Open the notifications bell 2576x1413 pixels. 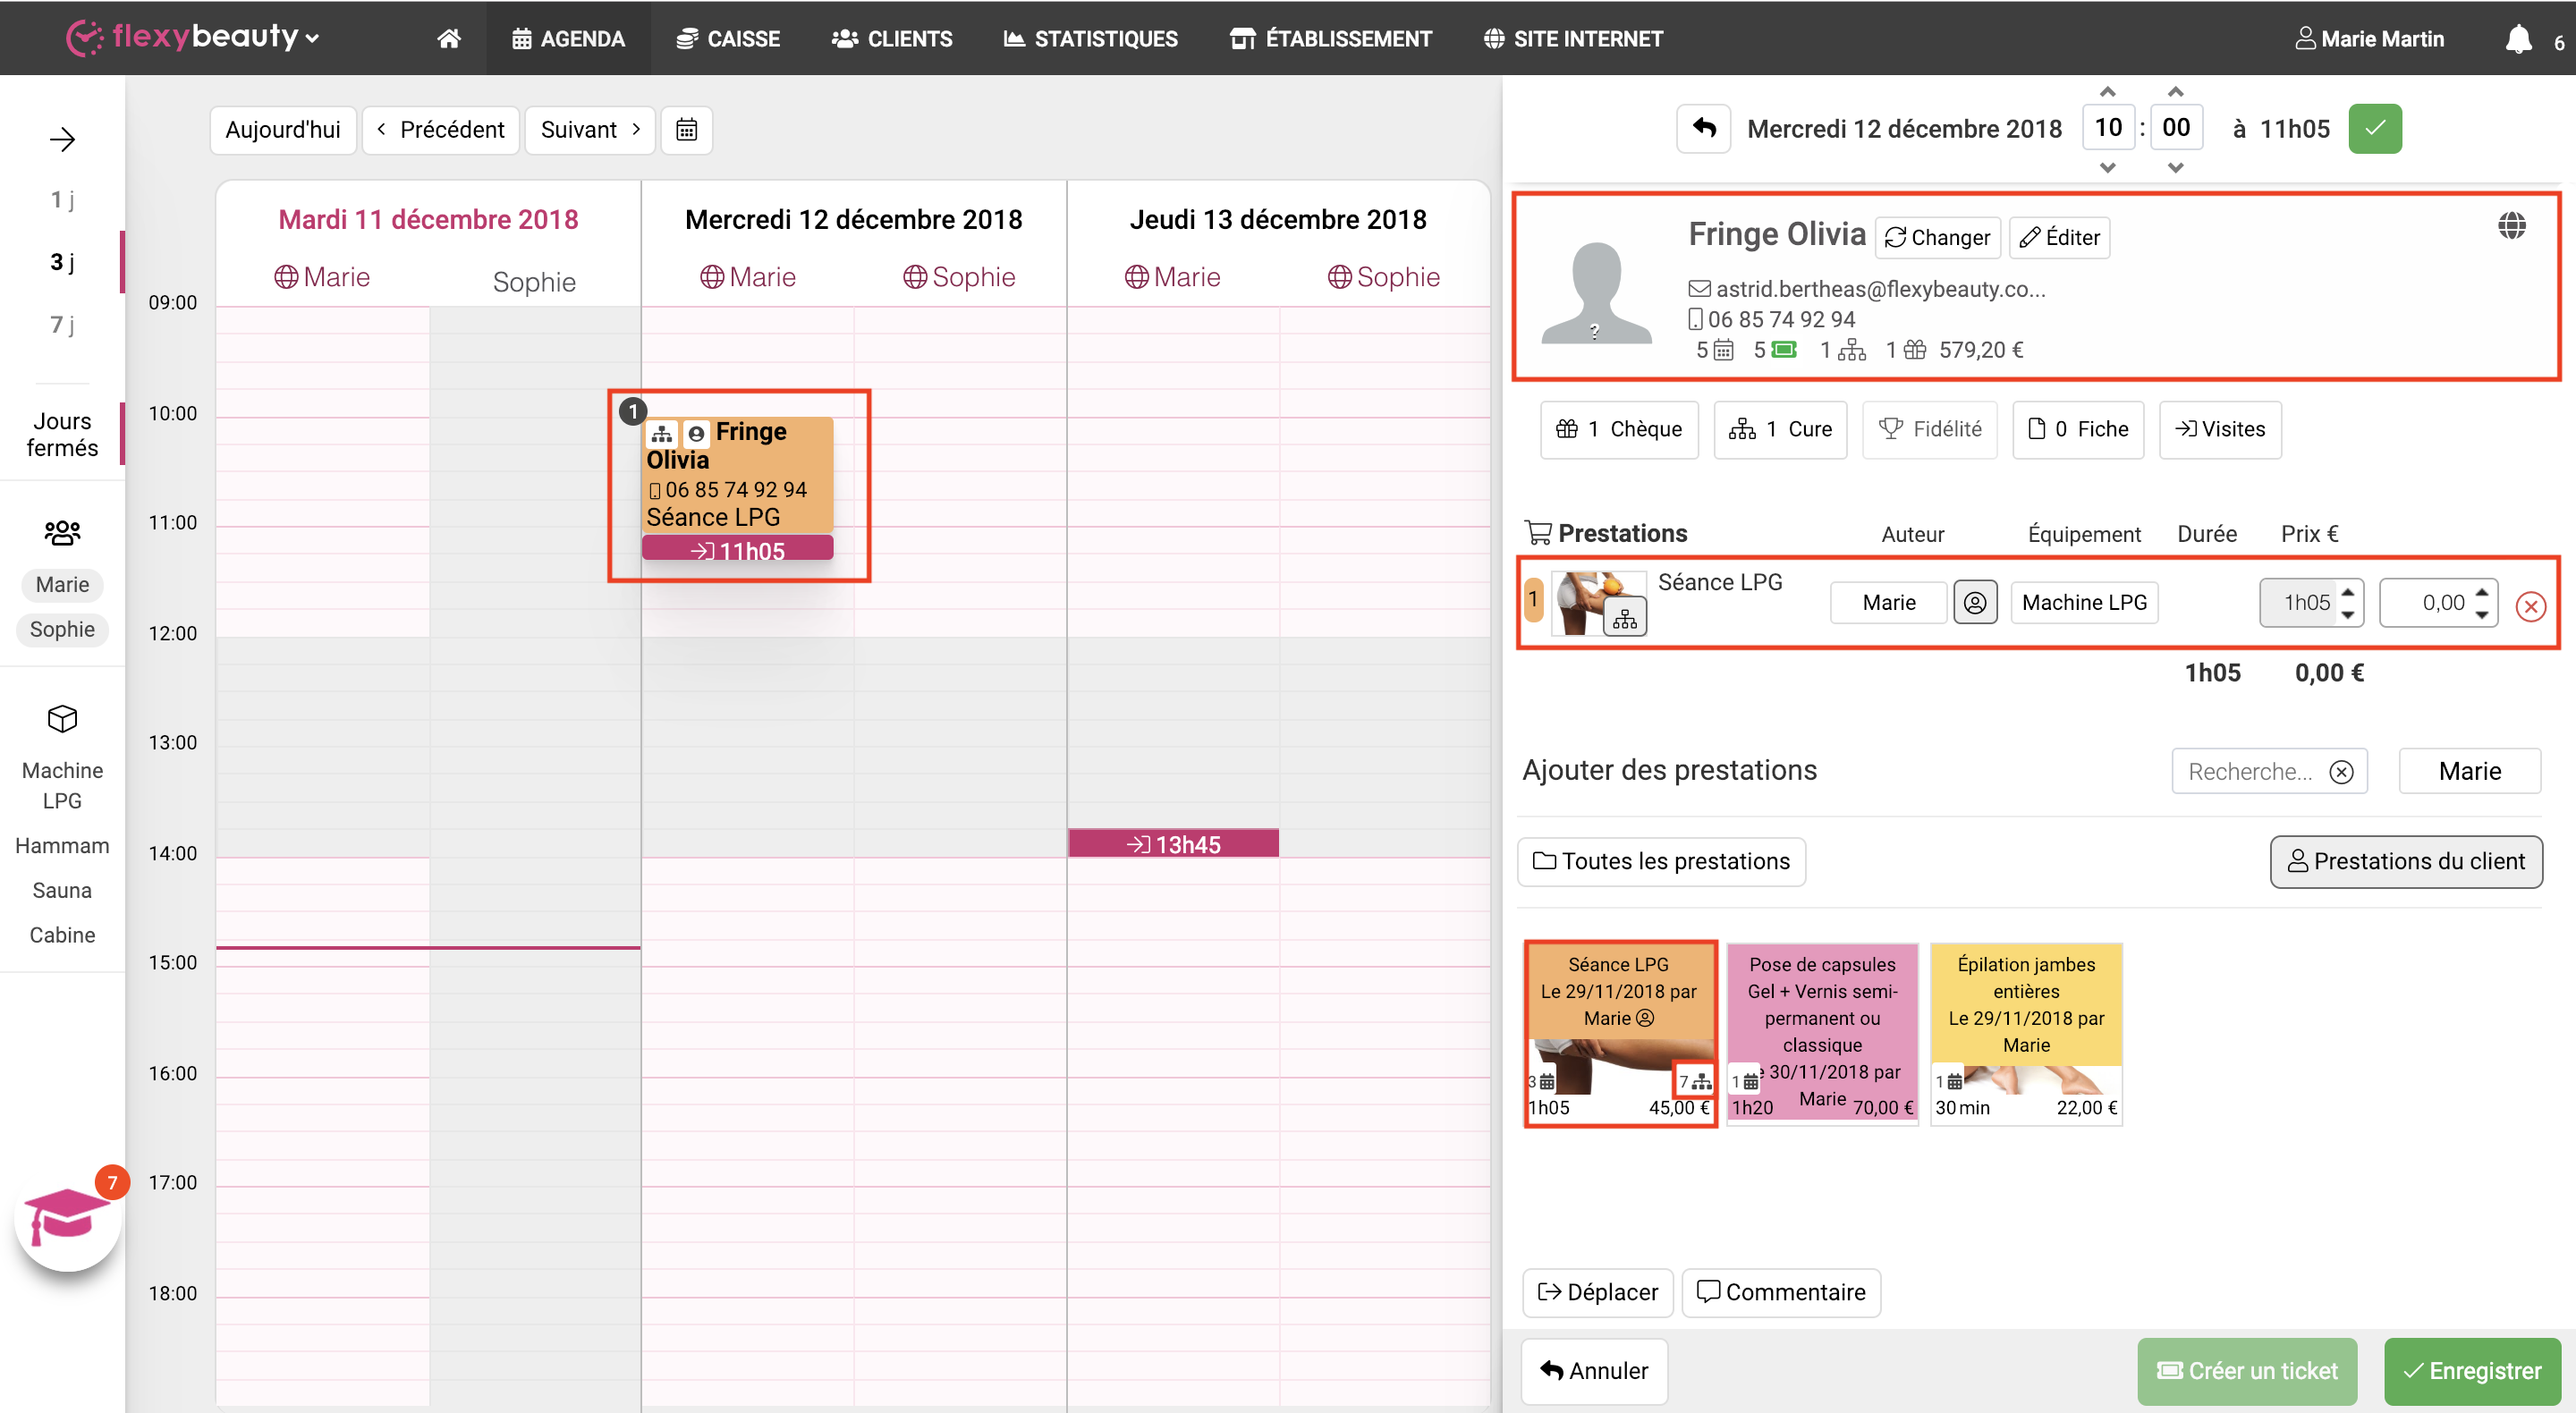pyautogui.click(x=2518, y=39)
